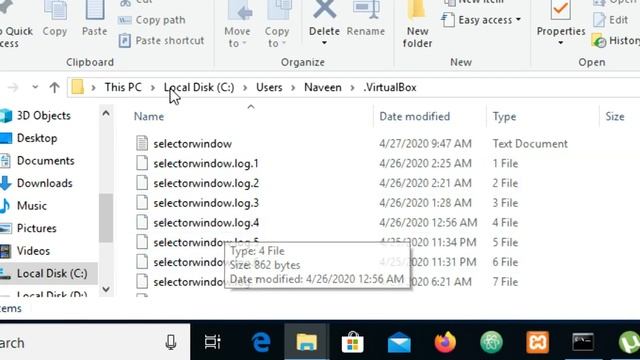Open the Easy access dropdown

[482, 20]
